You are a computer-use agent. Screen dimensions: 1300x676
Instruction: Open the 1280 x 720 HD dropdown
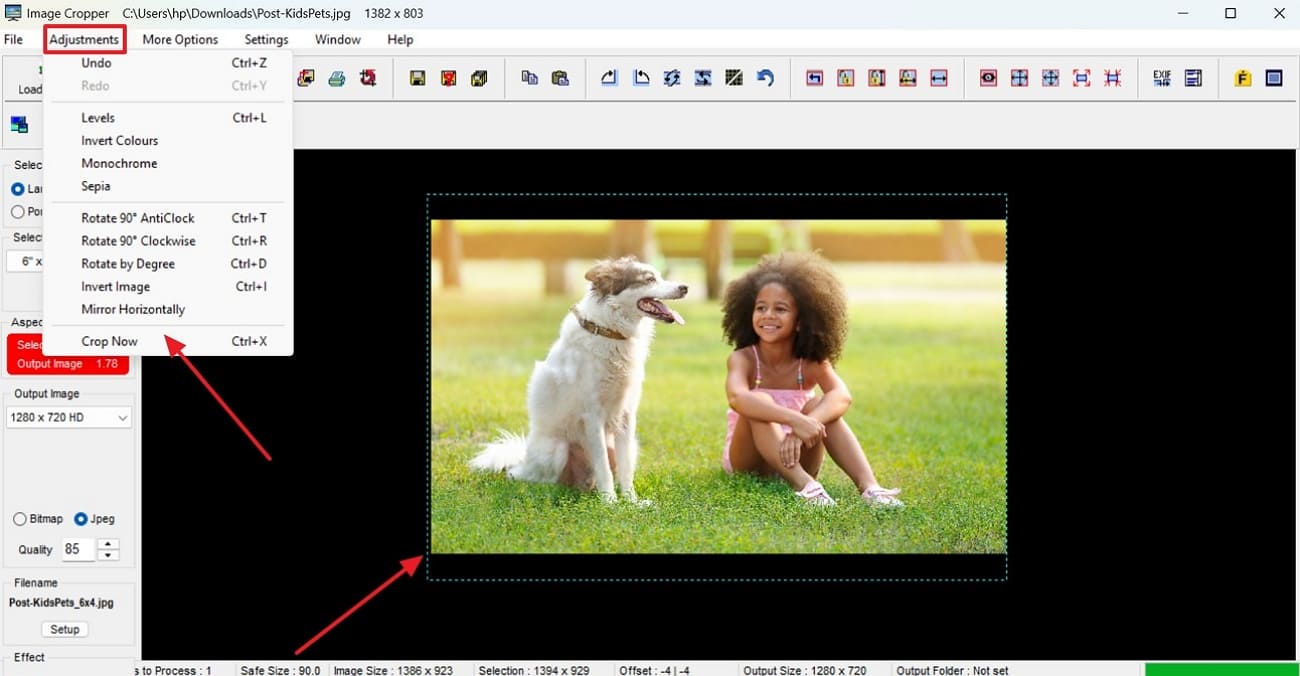tap(68, 417)
